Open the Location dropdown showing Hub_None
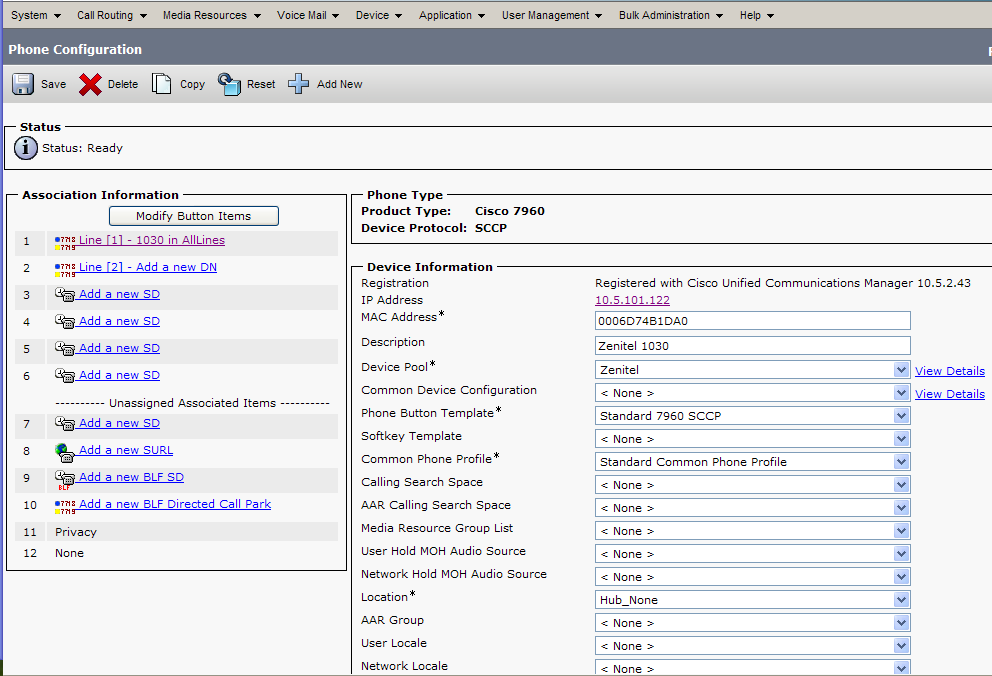 coord(753,600)
